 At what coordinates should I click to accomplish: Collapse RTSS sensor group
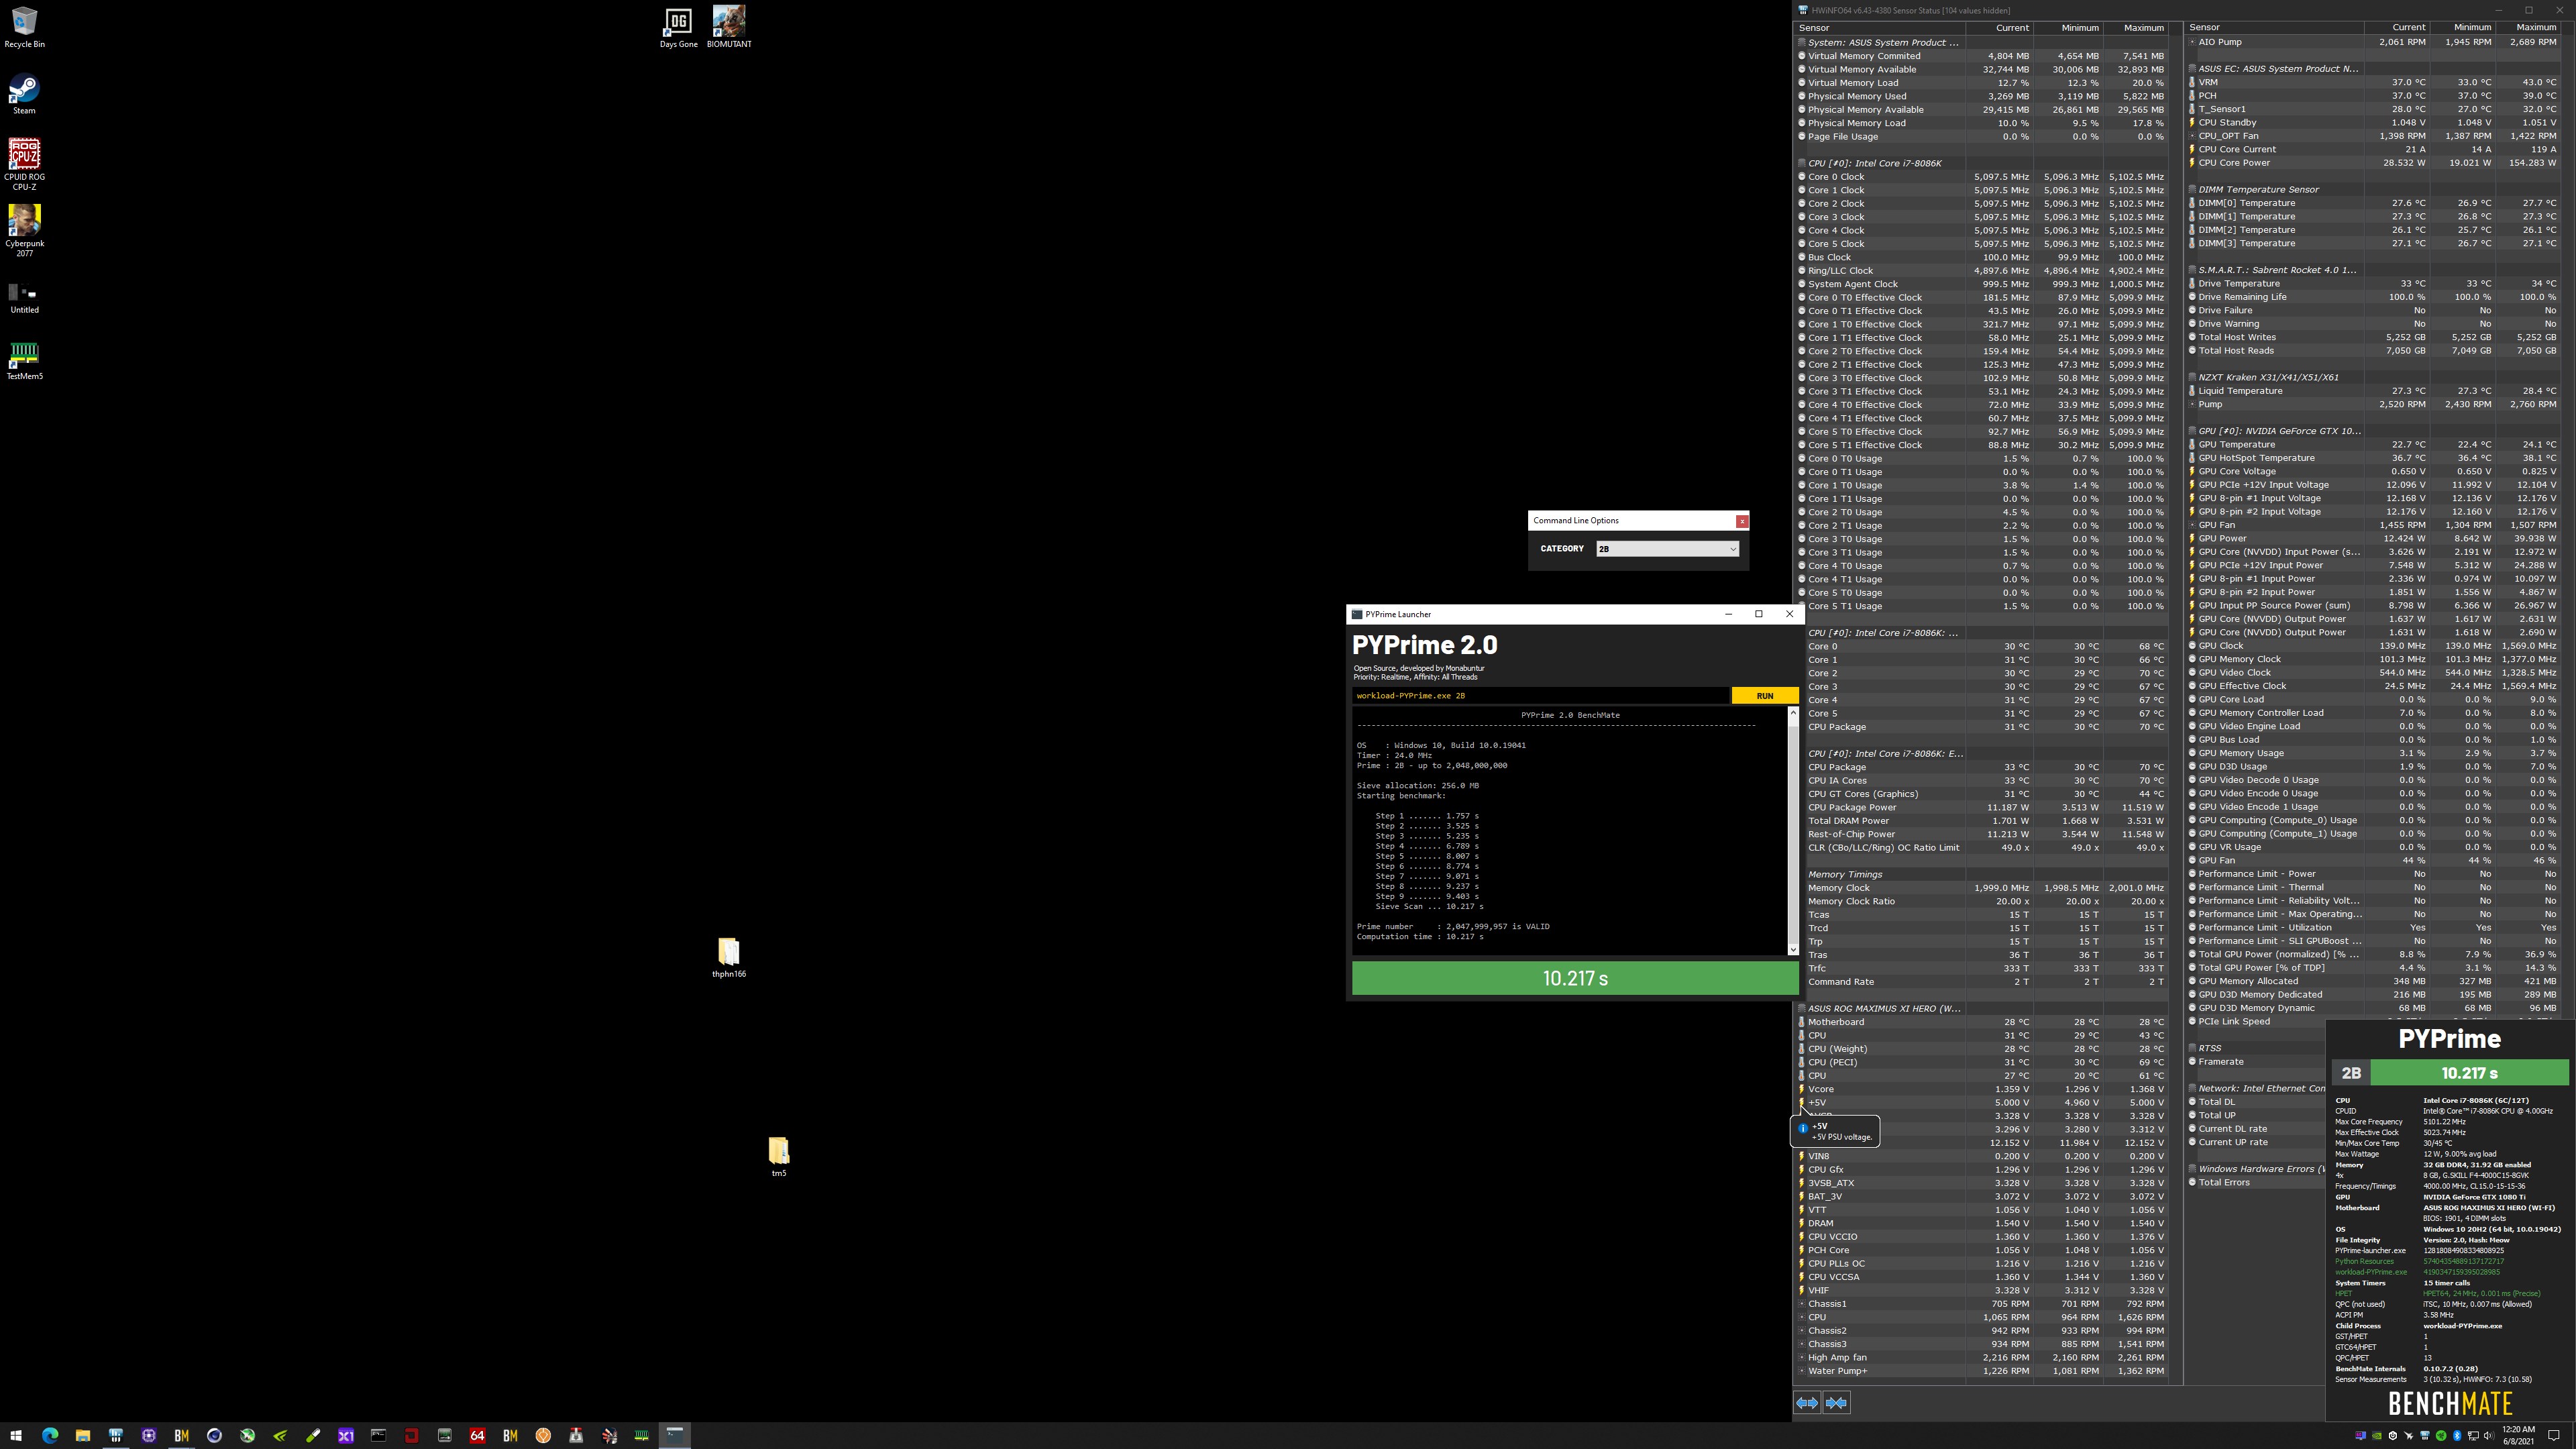point(2192,1048)
